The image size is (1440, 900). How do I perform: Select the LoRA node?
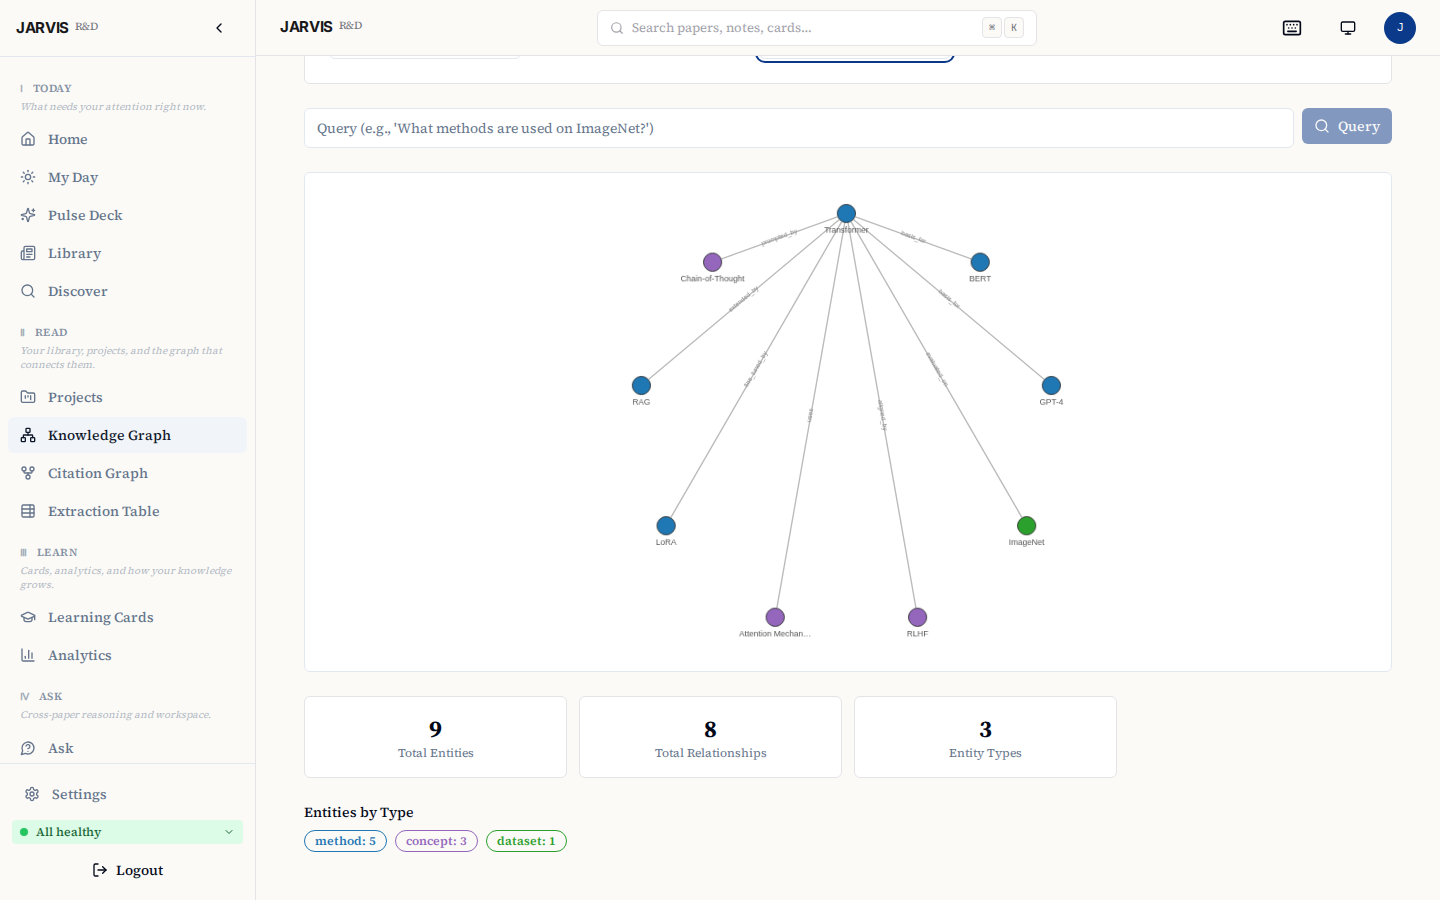pyautogui.click(x=666, y=525)
